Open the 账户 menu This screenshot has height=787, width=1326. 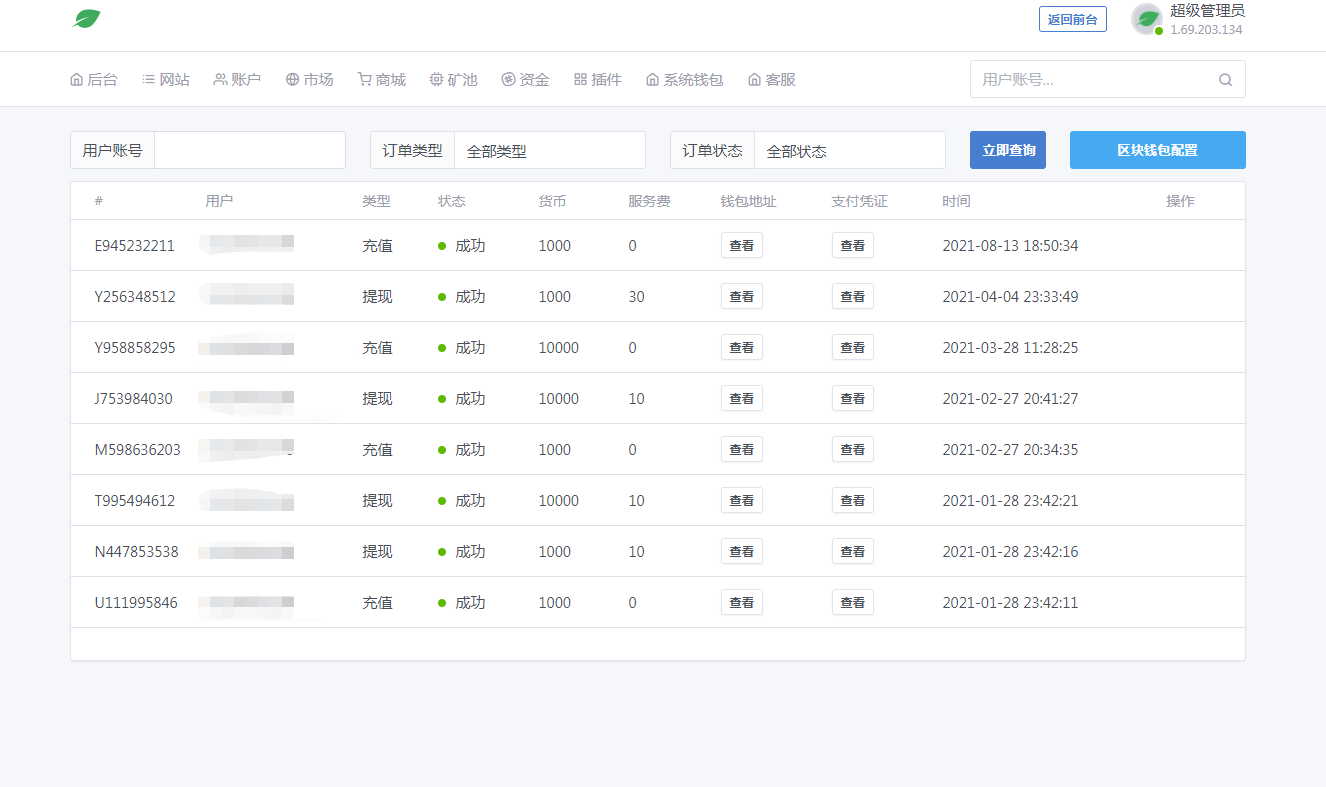(237, 79)
